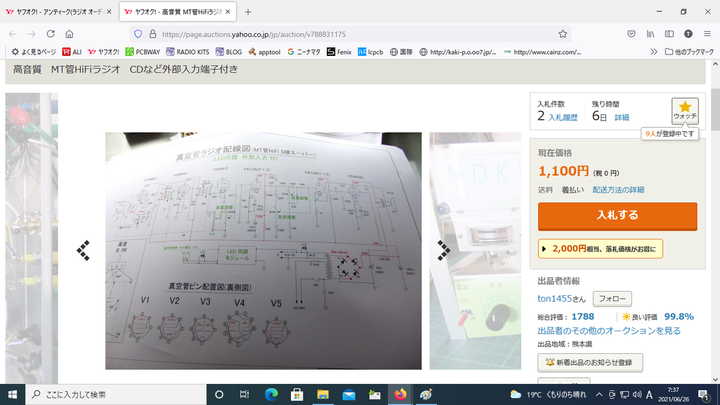Image resolution: width=720 pixels, height=405 pixels.
Task: Click the browser address bar URL
Action: pos(300,33)
